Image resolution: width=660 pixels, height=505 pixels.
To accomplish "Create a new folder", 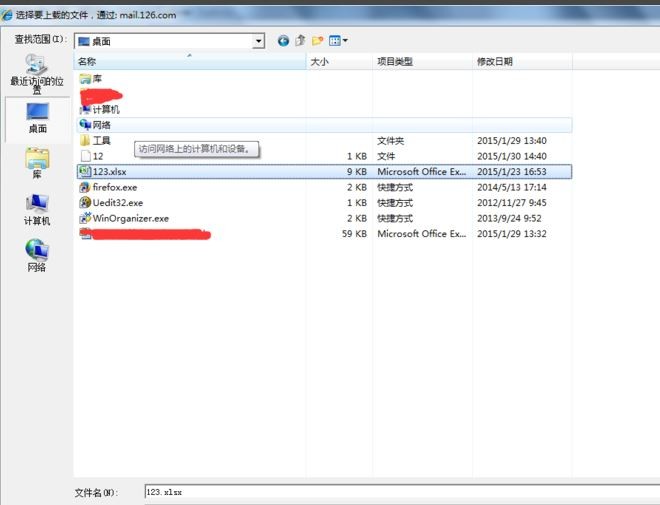I will click(317, 41).
